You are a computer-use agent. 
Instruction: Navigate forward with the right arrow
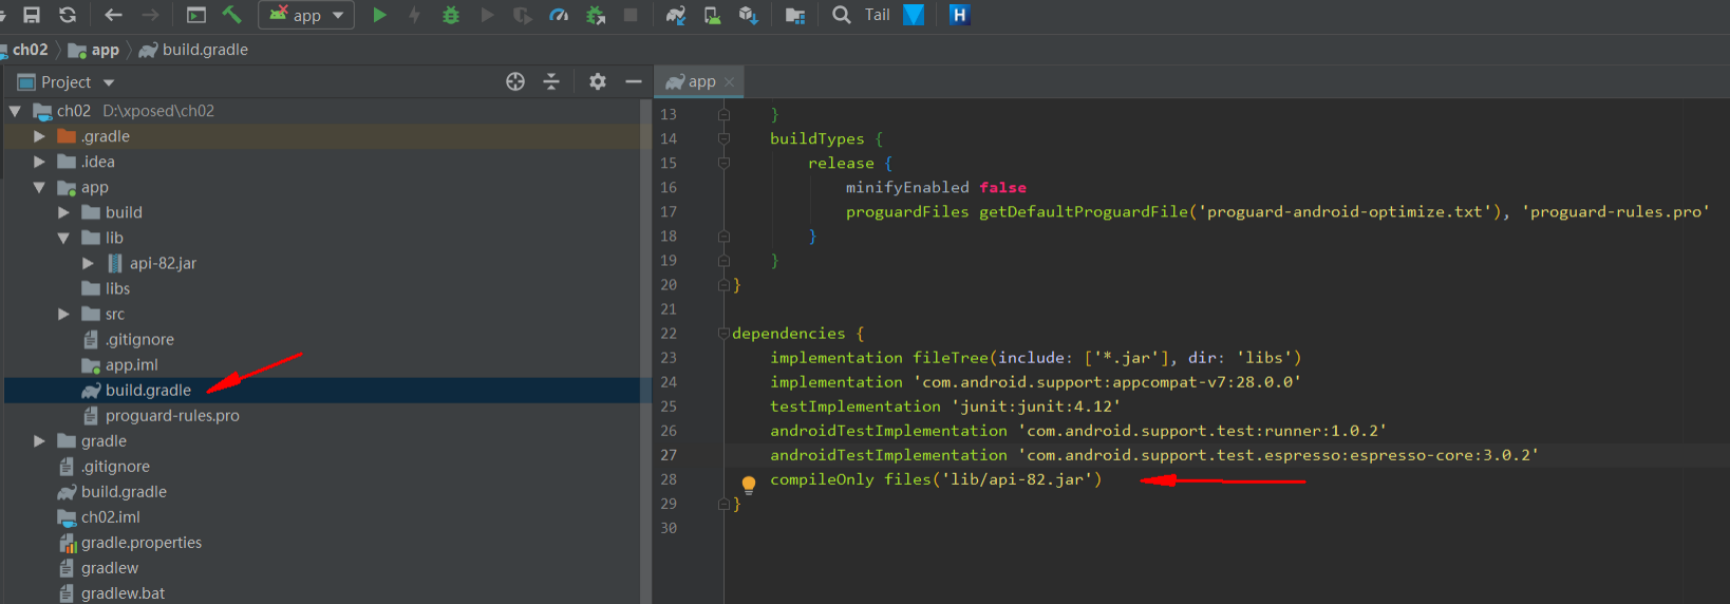click(x=150, y=15)
